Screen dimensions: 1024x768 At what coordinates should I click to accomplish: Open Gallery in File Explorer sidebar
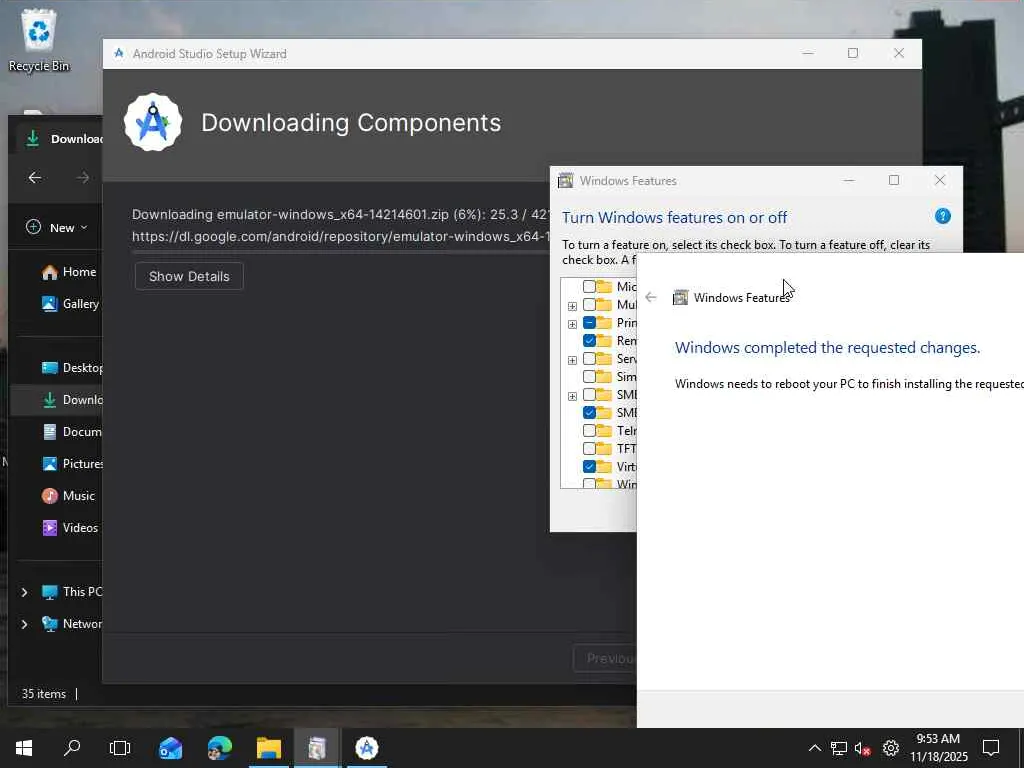point(70,304)
